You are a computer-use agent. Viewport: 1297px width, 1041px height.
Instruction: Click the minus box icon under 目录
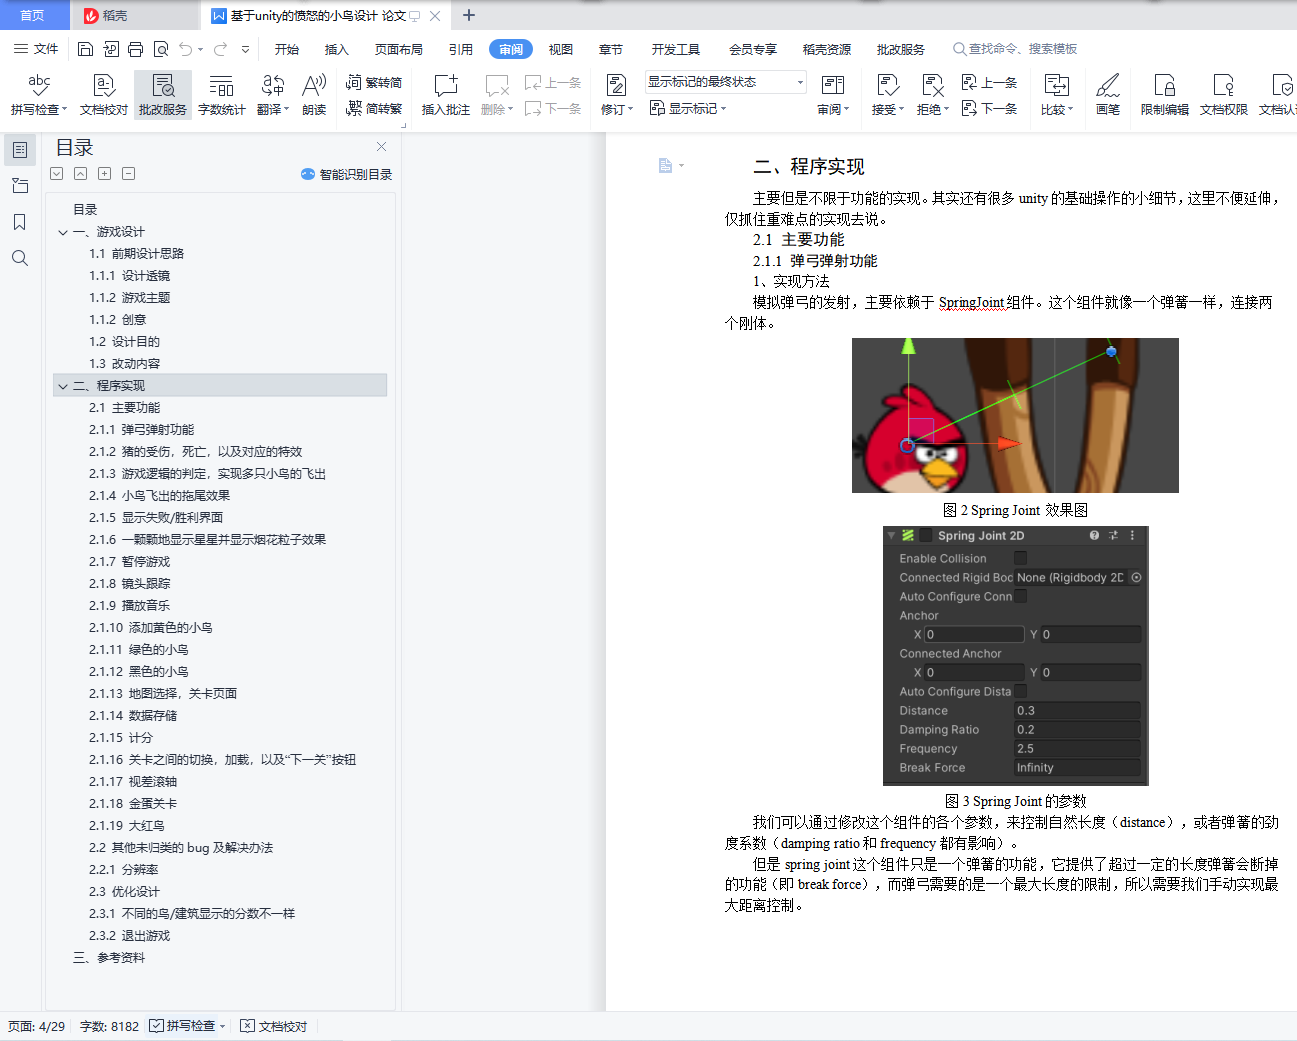[129, 174]
